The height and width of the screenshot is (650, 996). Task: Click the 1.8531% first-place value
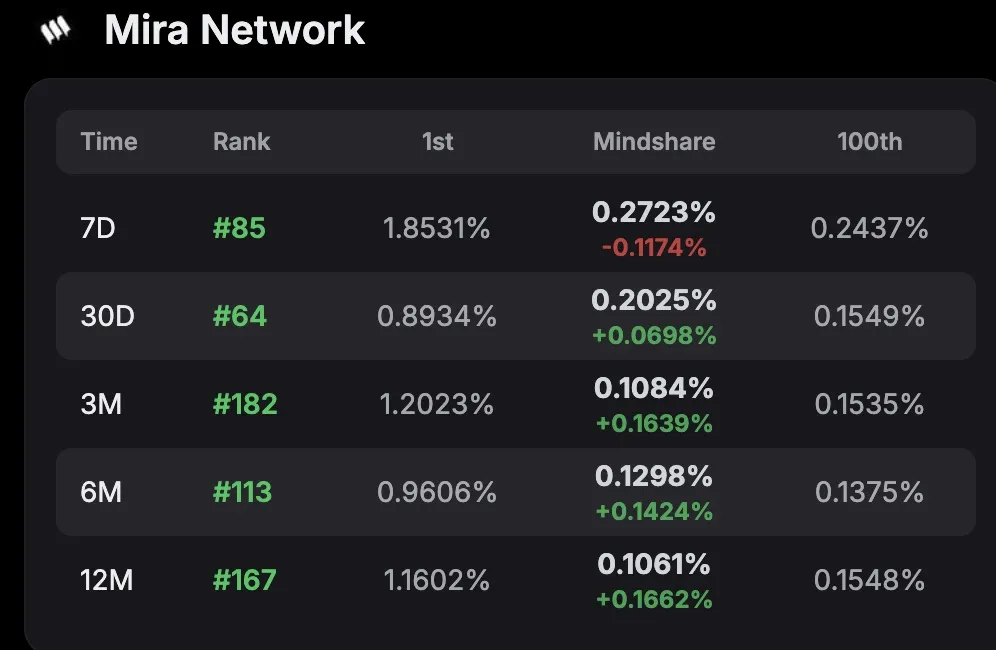[437, 229]
